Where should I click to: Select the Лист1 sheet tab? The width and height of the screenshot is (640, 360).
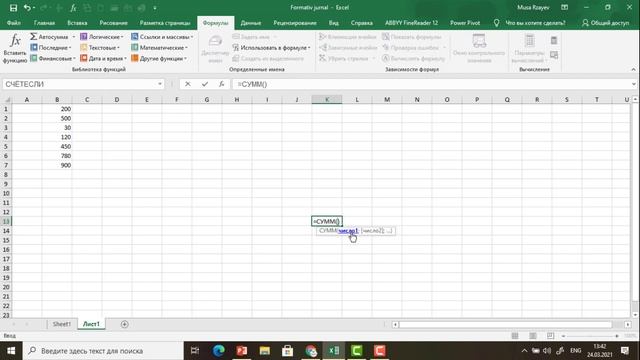[x=91, y=324]
